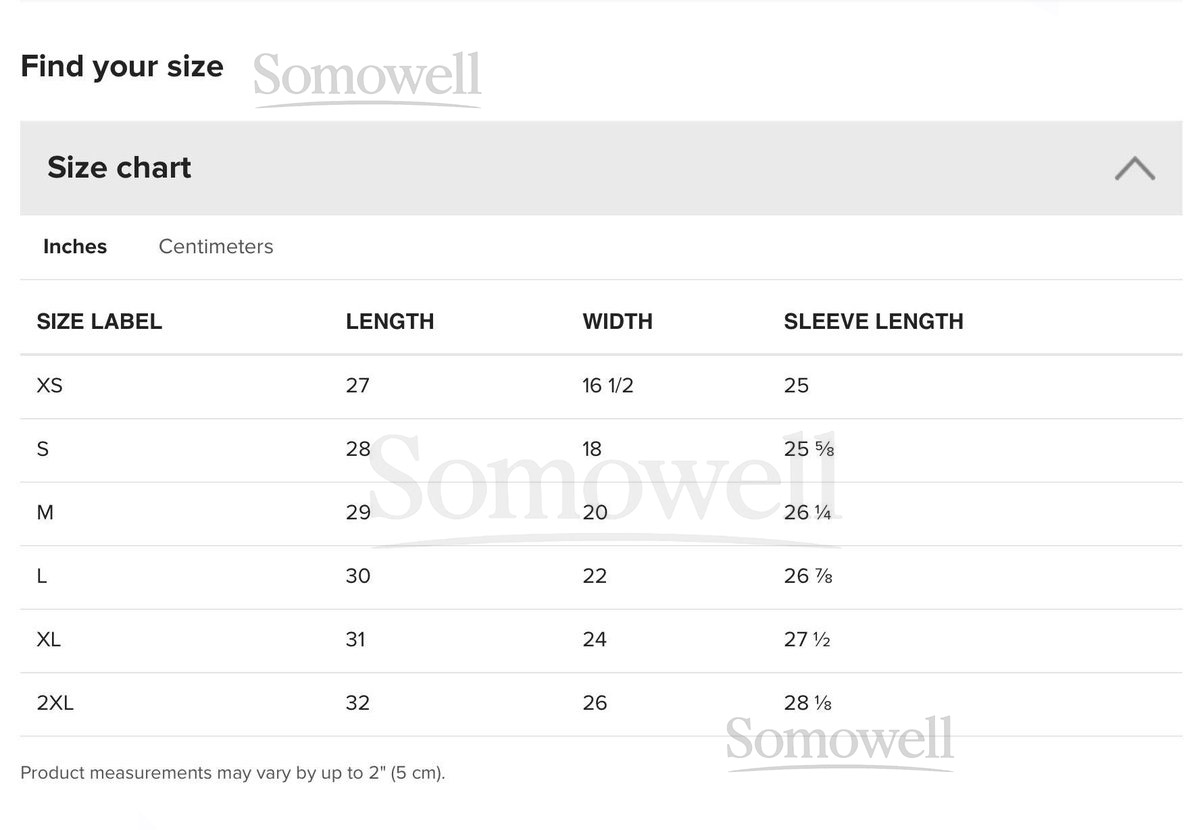Select the 2XL size label
This screenshot has width=1200, height=830.
[x=55, y=703]
